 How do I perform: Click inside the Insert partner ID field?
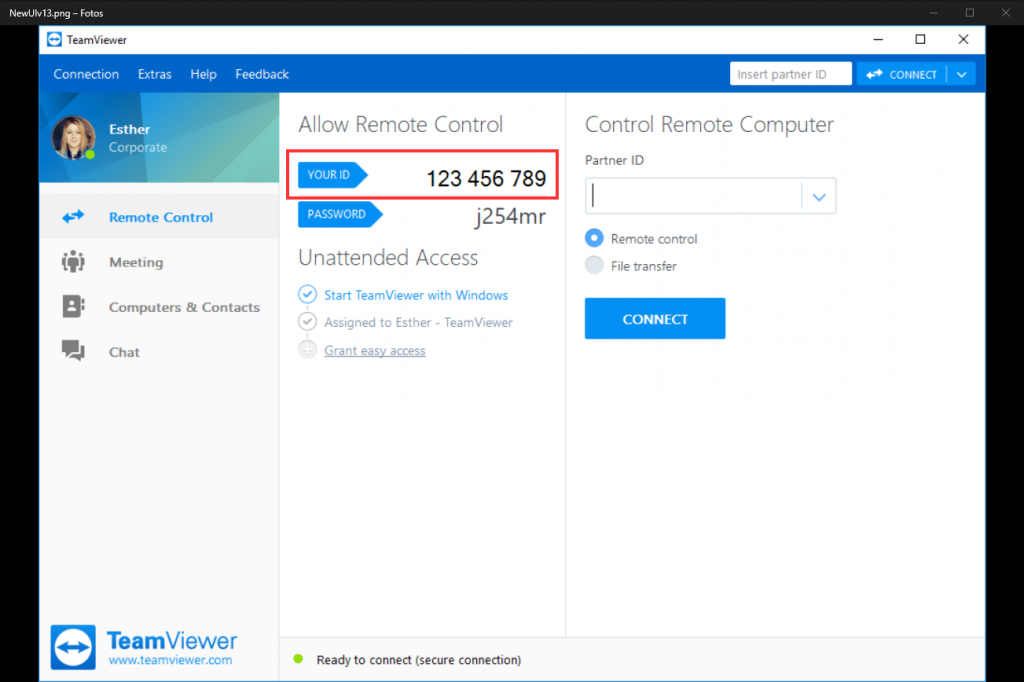tap(790, 74)
